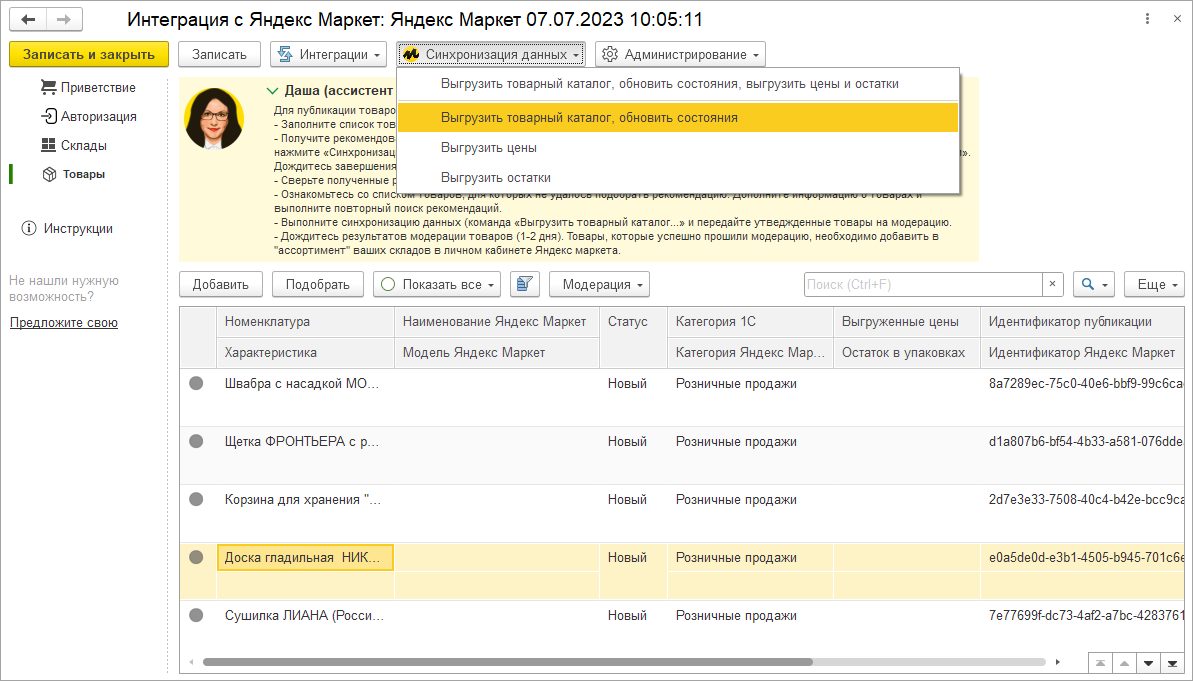Select the Сушилка ЛИАНА (Росси... cell

[x=305, y=616]
